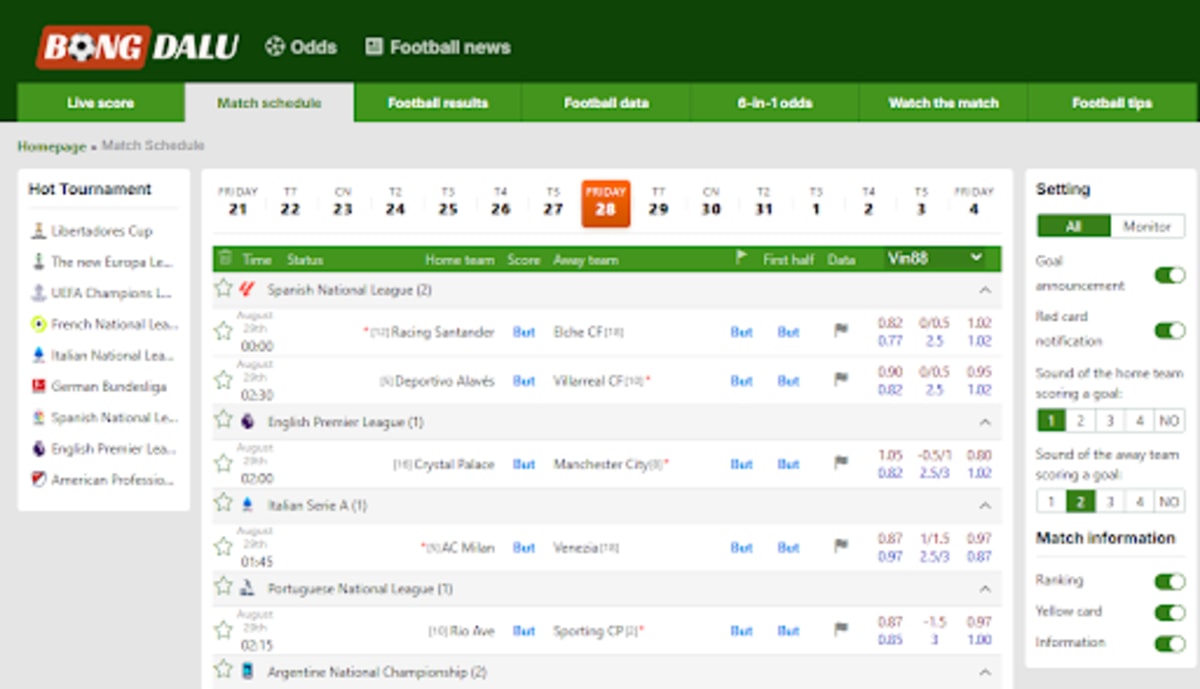The image size is (1200, 689).
Task: Star the Crystal Palace match
Action: [x=223, y=463]
